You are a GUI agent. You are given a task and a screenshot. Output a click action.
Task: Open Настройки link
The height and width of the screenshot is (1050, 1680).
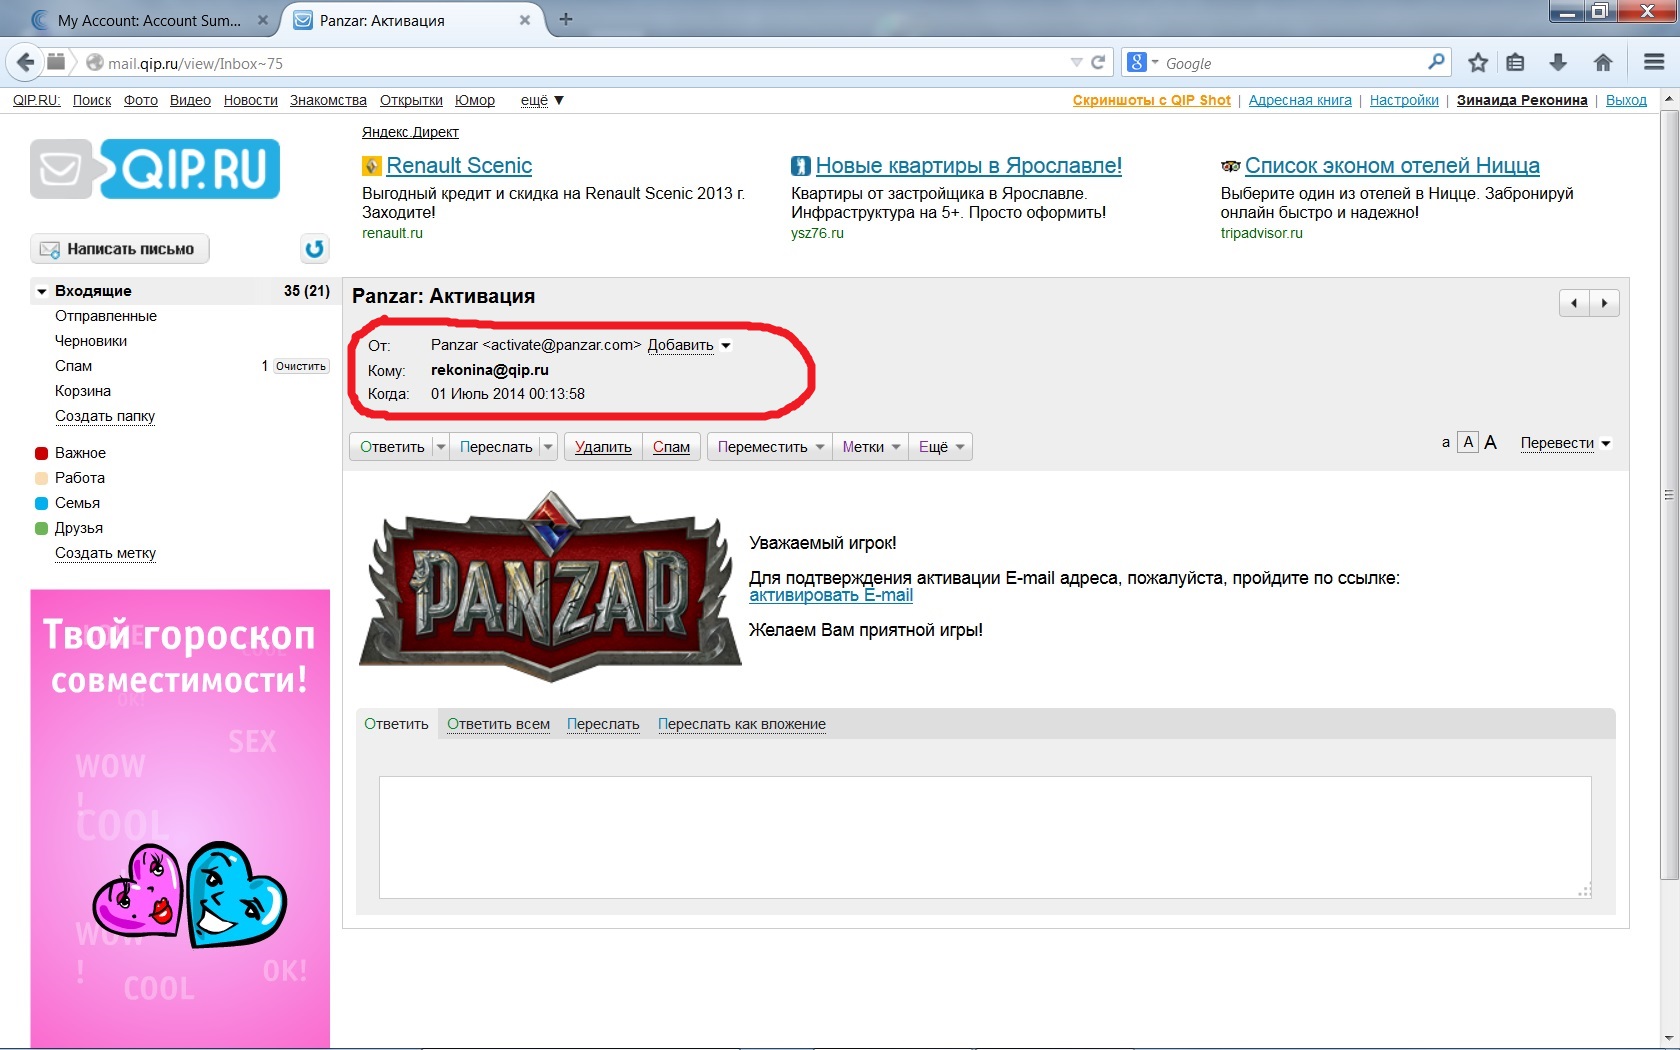pos(1404,100)
